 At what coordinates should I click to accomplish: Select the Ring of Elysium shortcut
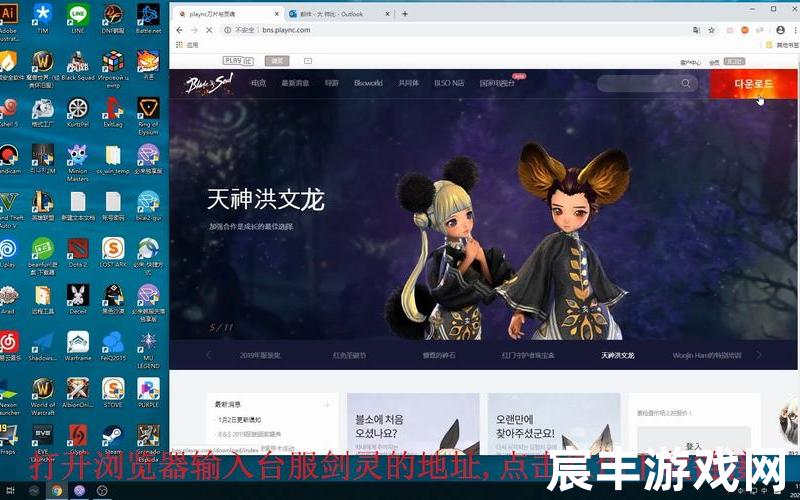[148, 115]
